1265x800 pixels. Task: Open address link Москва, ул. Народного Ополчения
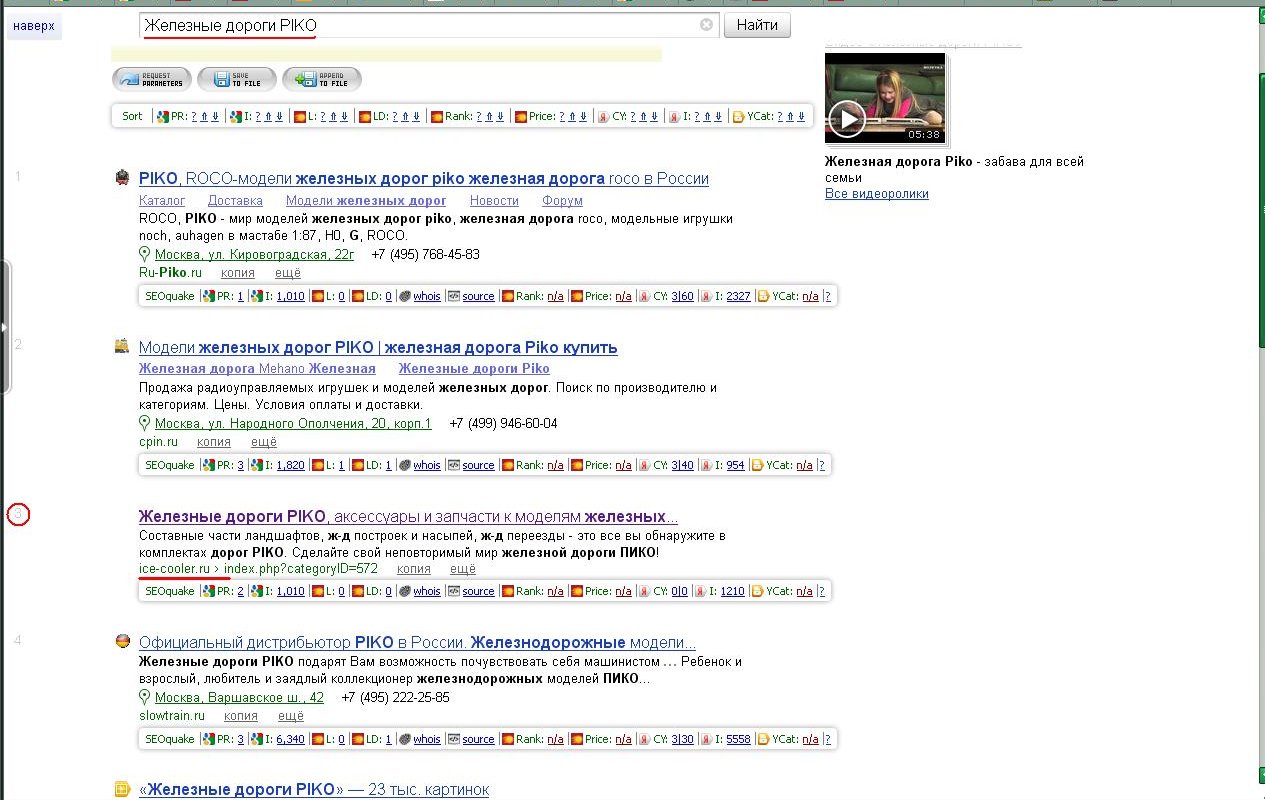coord(293,424)
